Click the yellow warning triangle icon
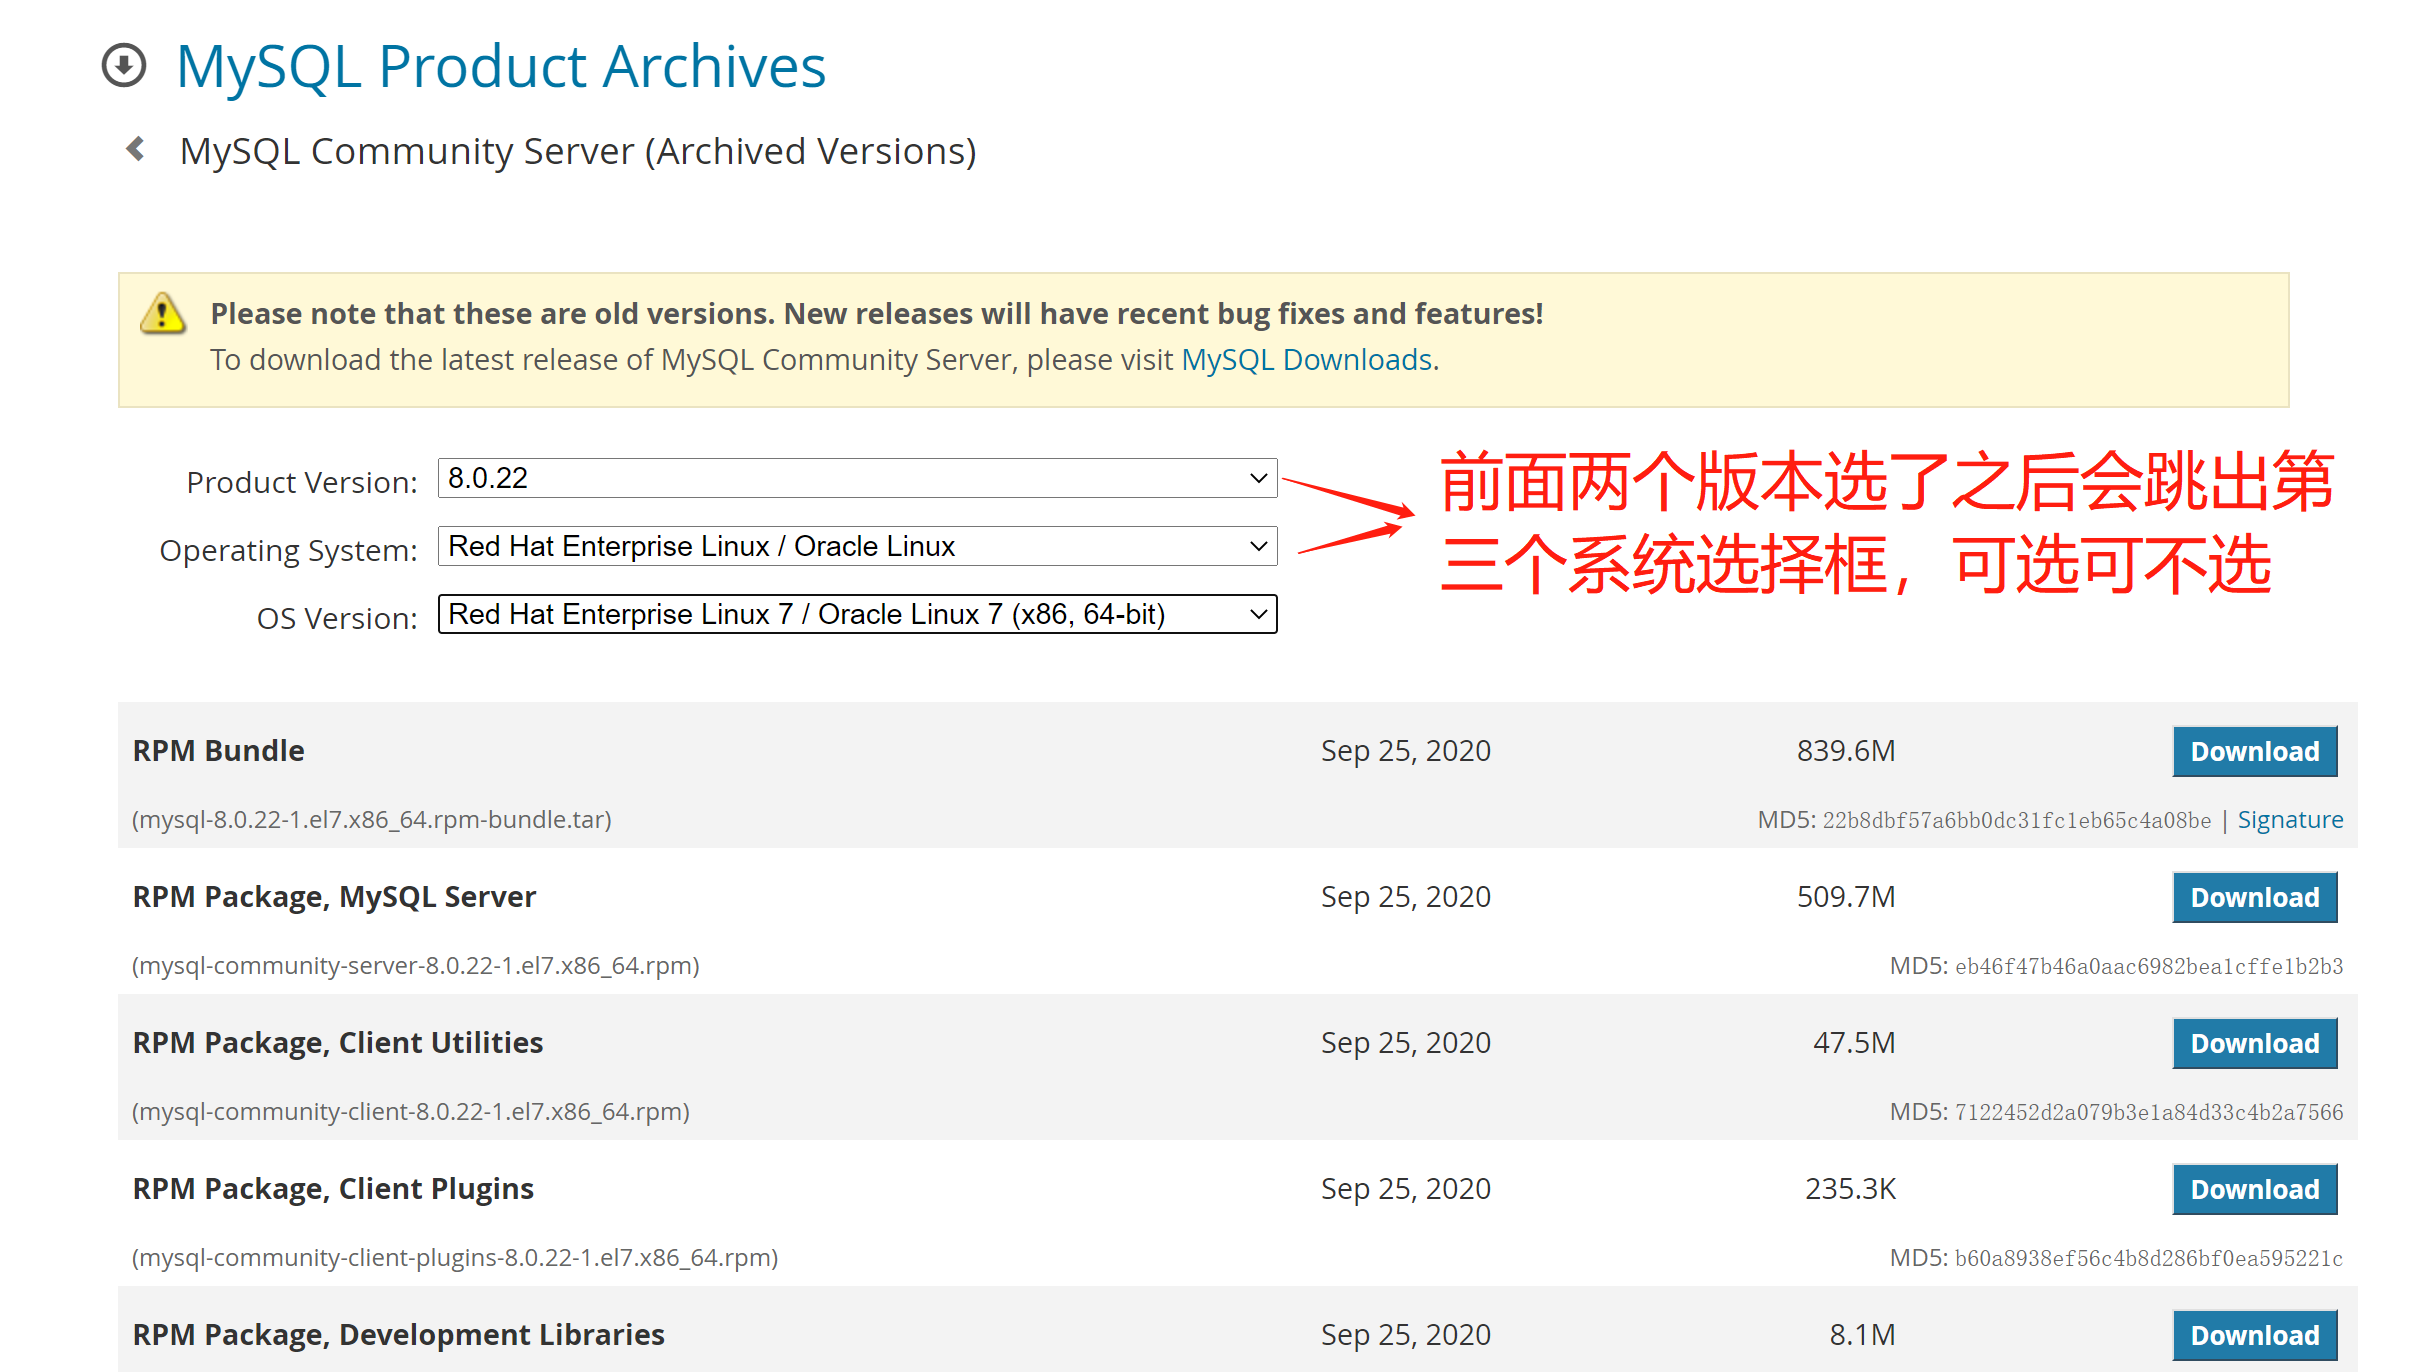The image size is (2412, 1372). tap(162, 314)
